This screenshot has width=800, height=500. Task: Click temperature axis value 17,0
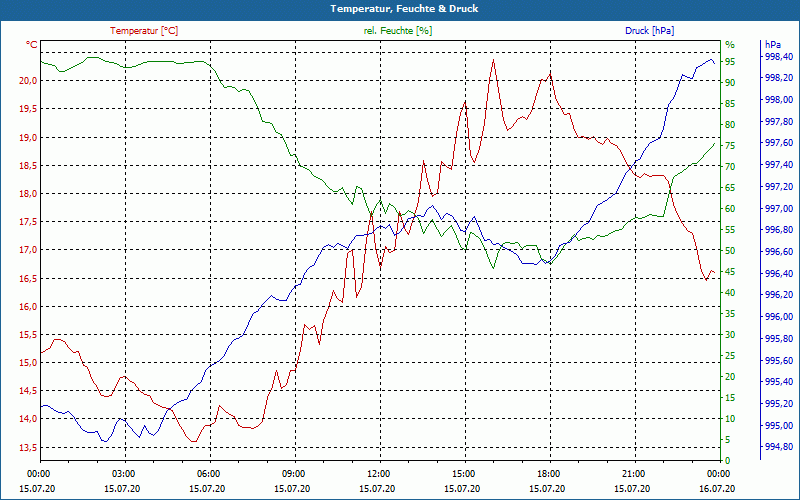pyautogui.click(x=29, y=250)
